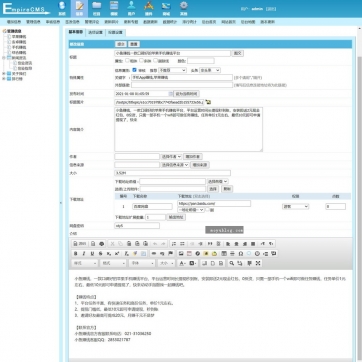Open the editor font Size dropdown
Screen dimensions: 362x362
point(166,263)
